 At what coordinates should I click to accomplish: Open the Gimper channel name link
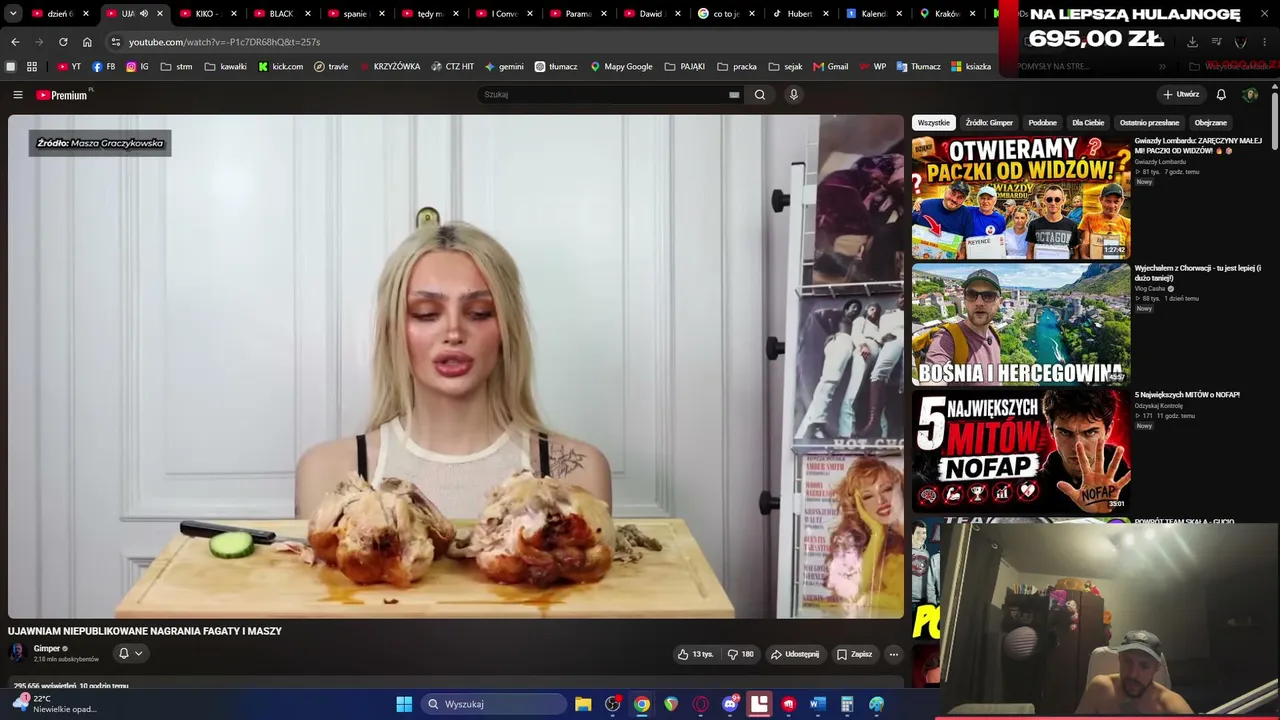47,649
